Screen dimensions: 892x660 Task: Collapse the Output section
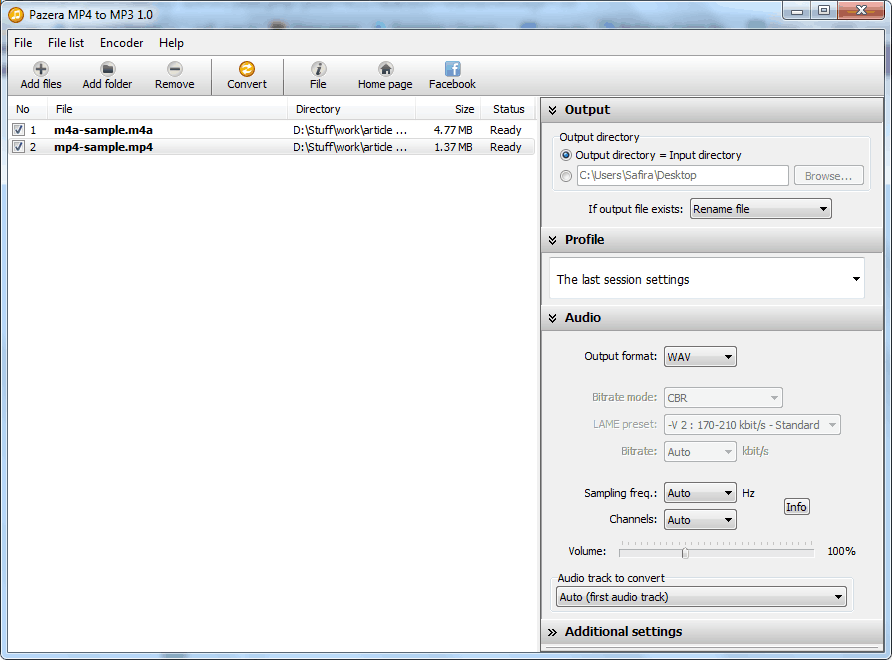[x=552, y=110]
